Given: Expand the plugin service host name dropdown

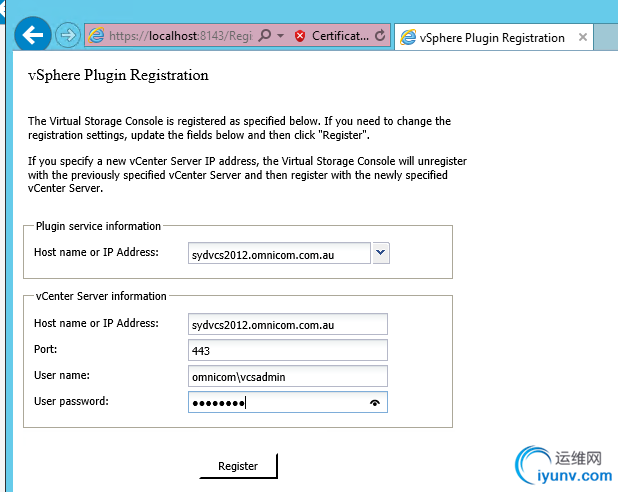Looking at the screenshot, I should click(x=381, y=253).
